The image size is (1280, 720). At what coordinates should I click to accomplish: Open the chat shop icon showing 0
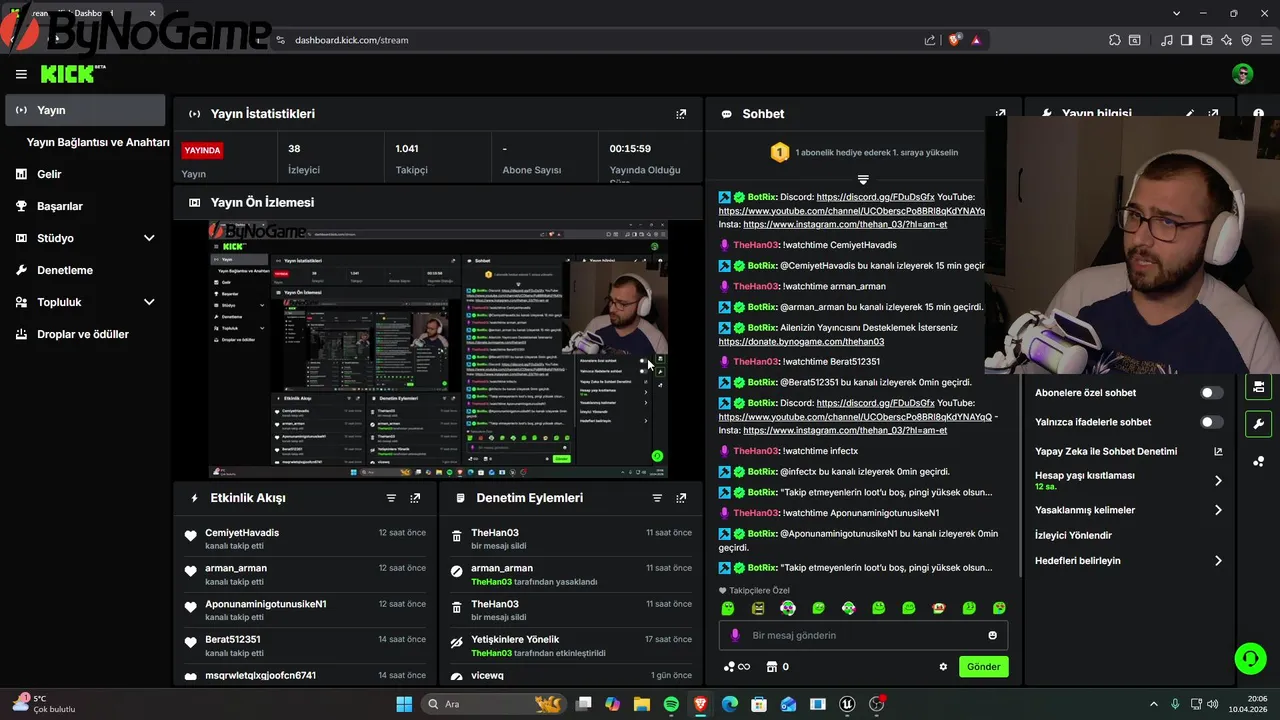point(777,667)
